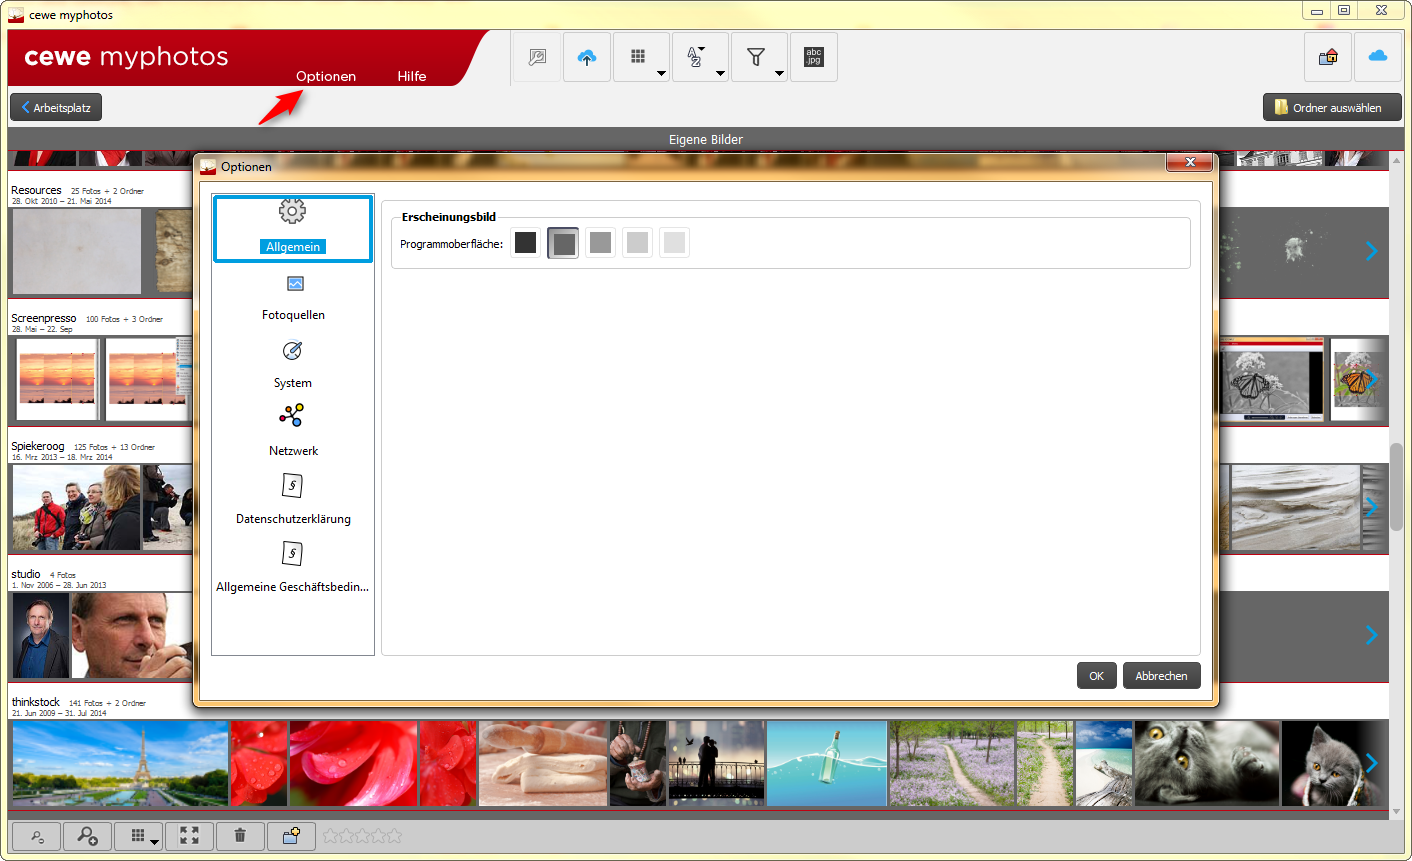Select the Spiekeroog photographers group thumbnail

pos(76,507)
